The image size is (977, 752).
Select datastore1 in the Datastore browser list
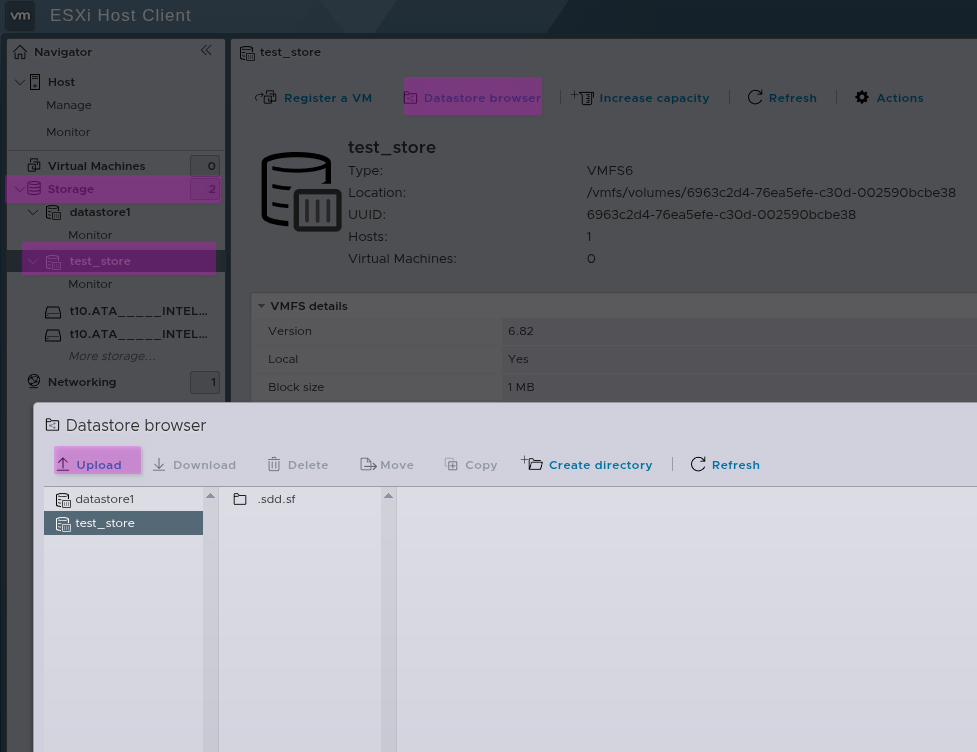click(104, 499)
